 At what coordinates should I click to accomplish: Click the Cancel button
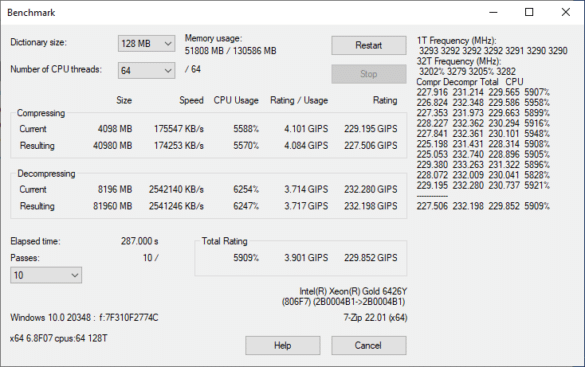(369, 345)
